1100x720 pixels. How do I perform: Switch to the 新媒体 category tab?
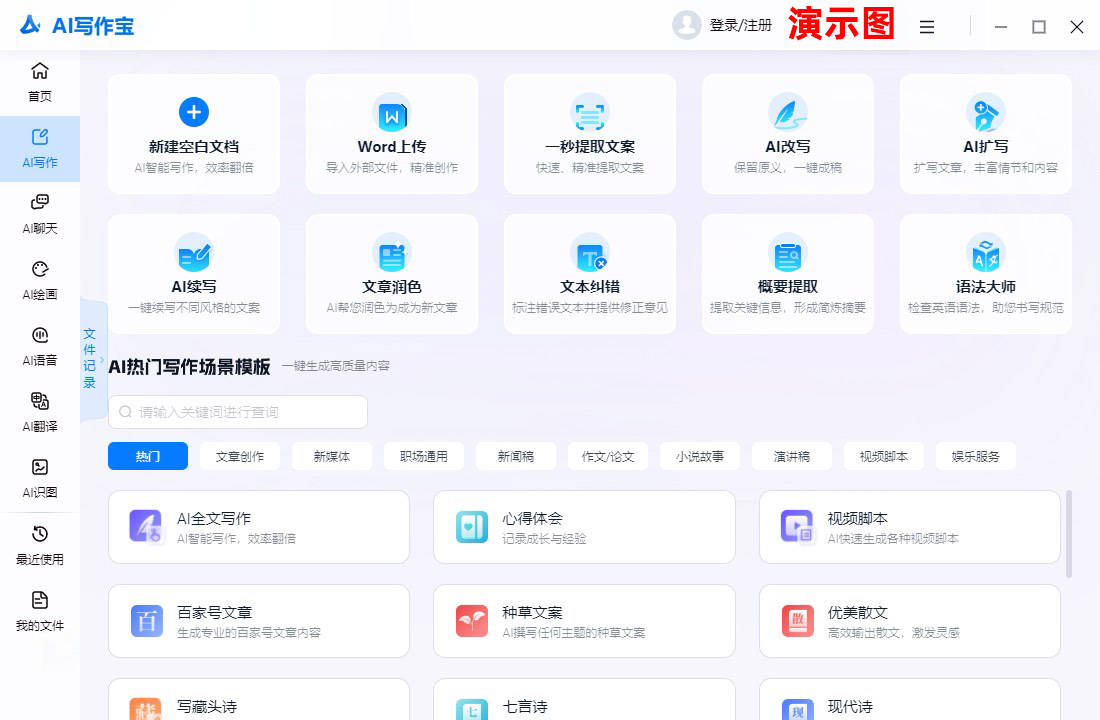pyautogui.click(x=332, y=456)
